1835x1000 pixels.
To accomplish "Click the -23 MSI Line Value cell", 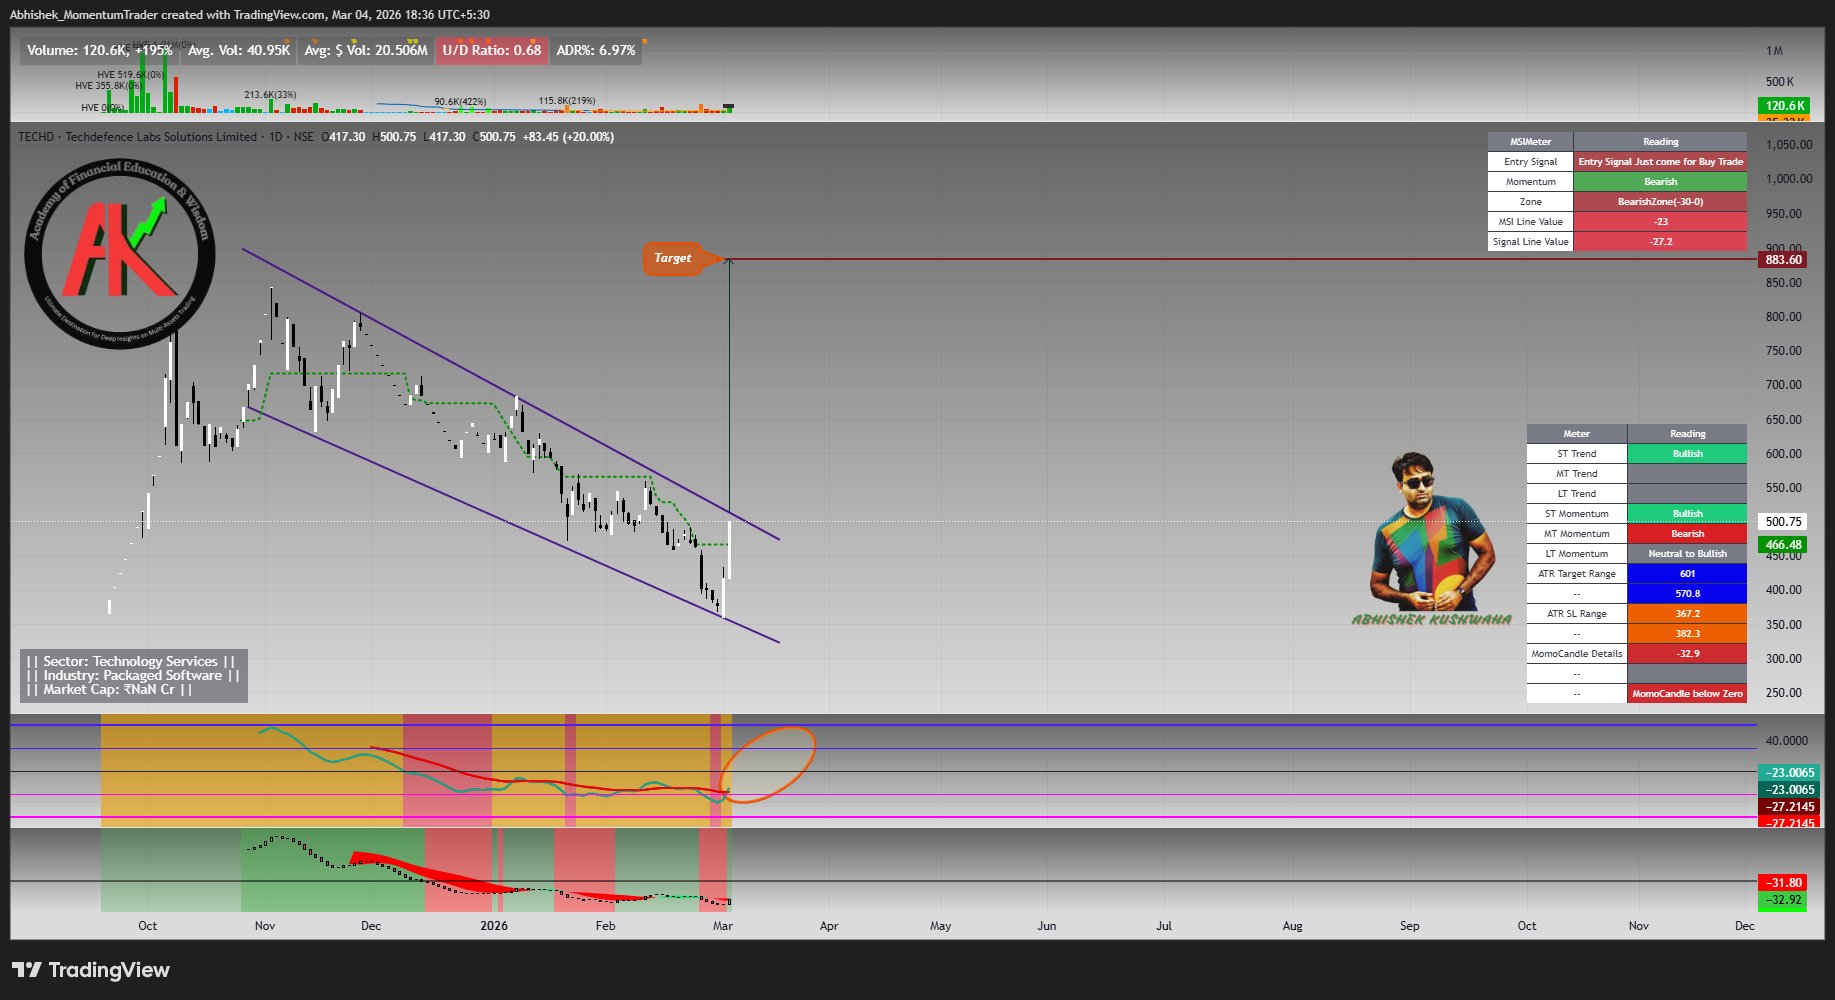I will [x=1660, y=222].
